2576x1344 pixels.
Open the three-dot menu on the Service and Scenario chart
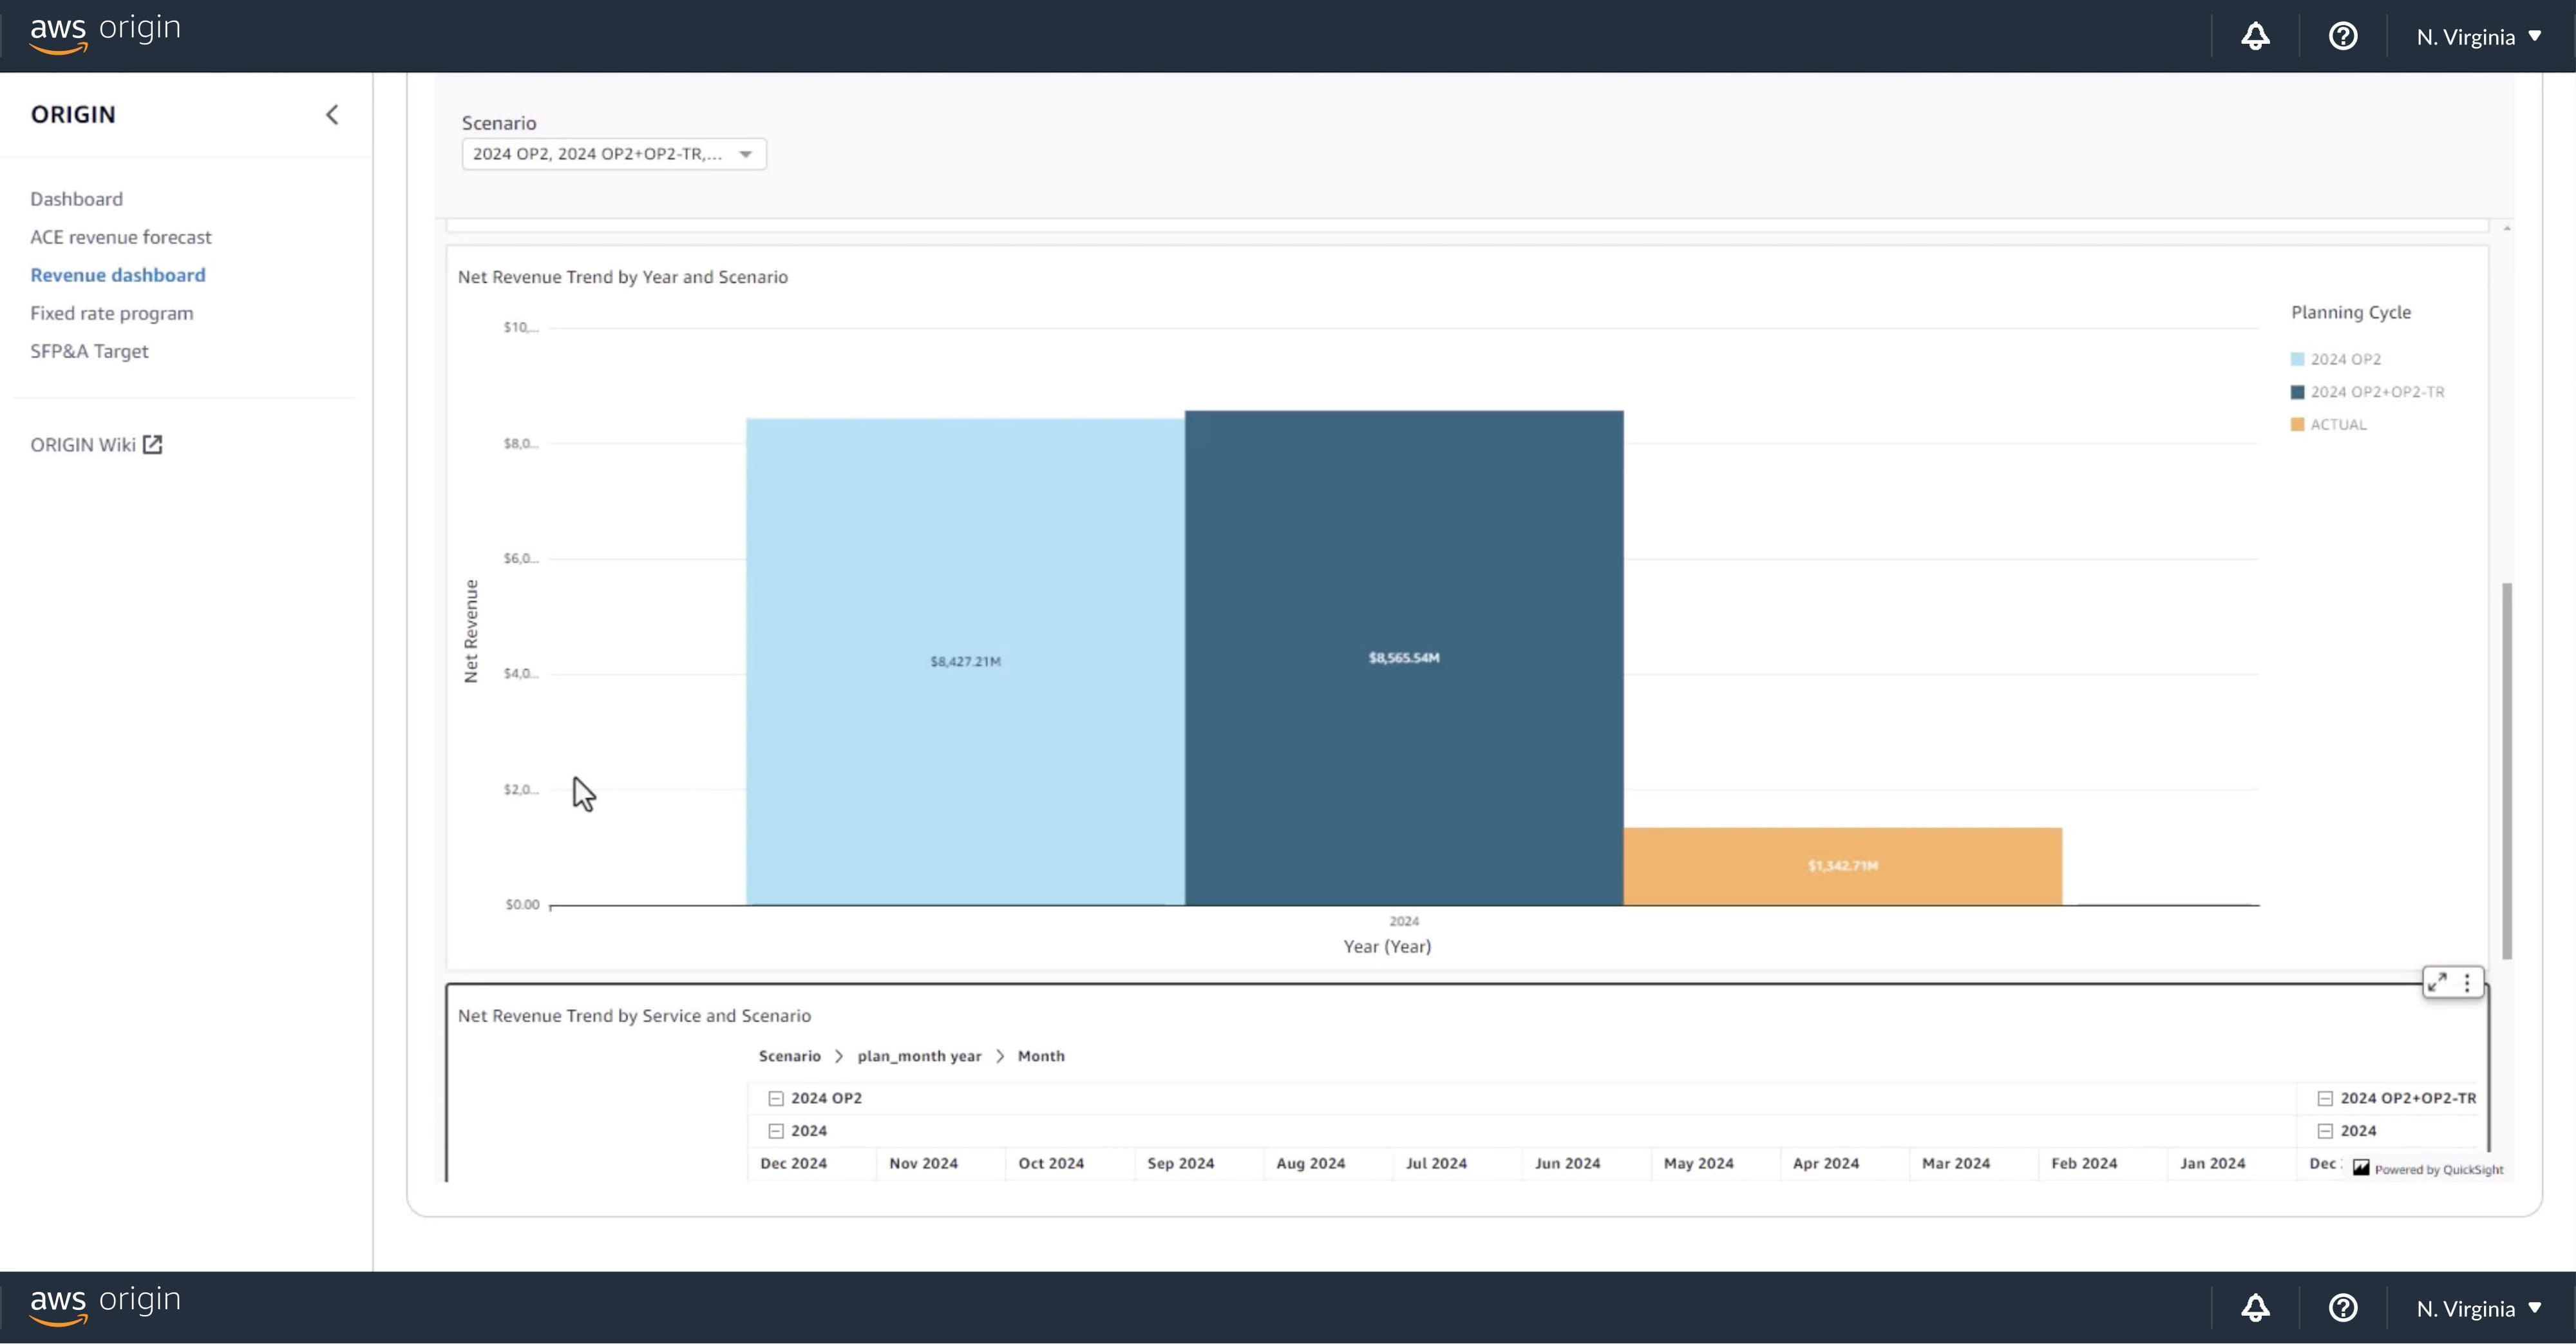pyautogui.click(x=2467, y=982)
